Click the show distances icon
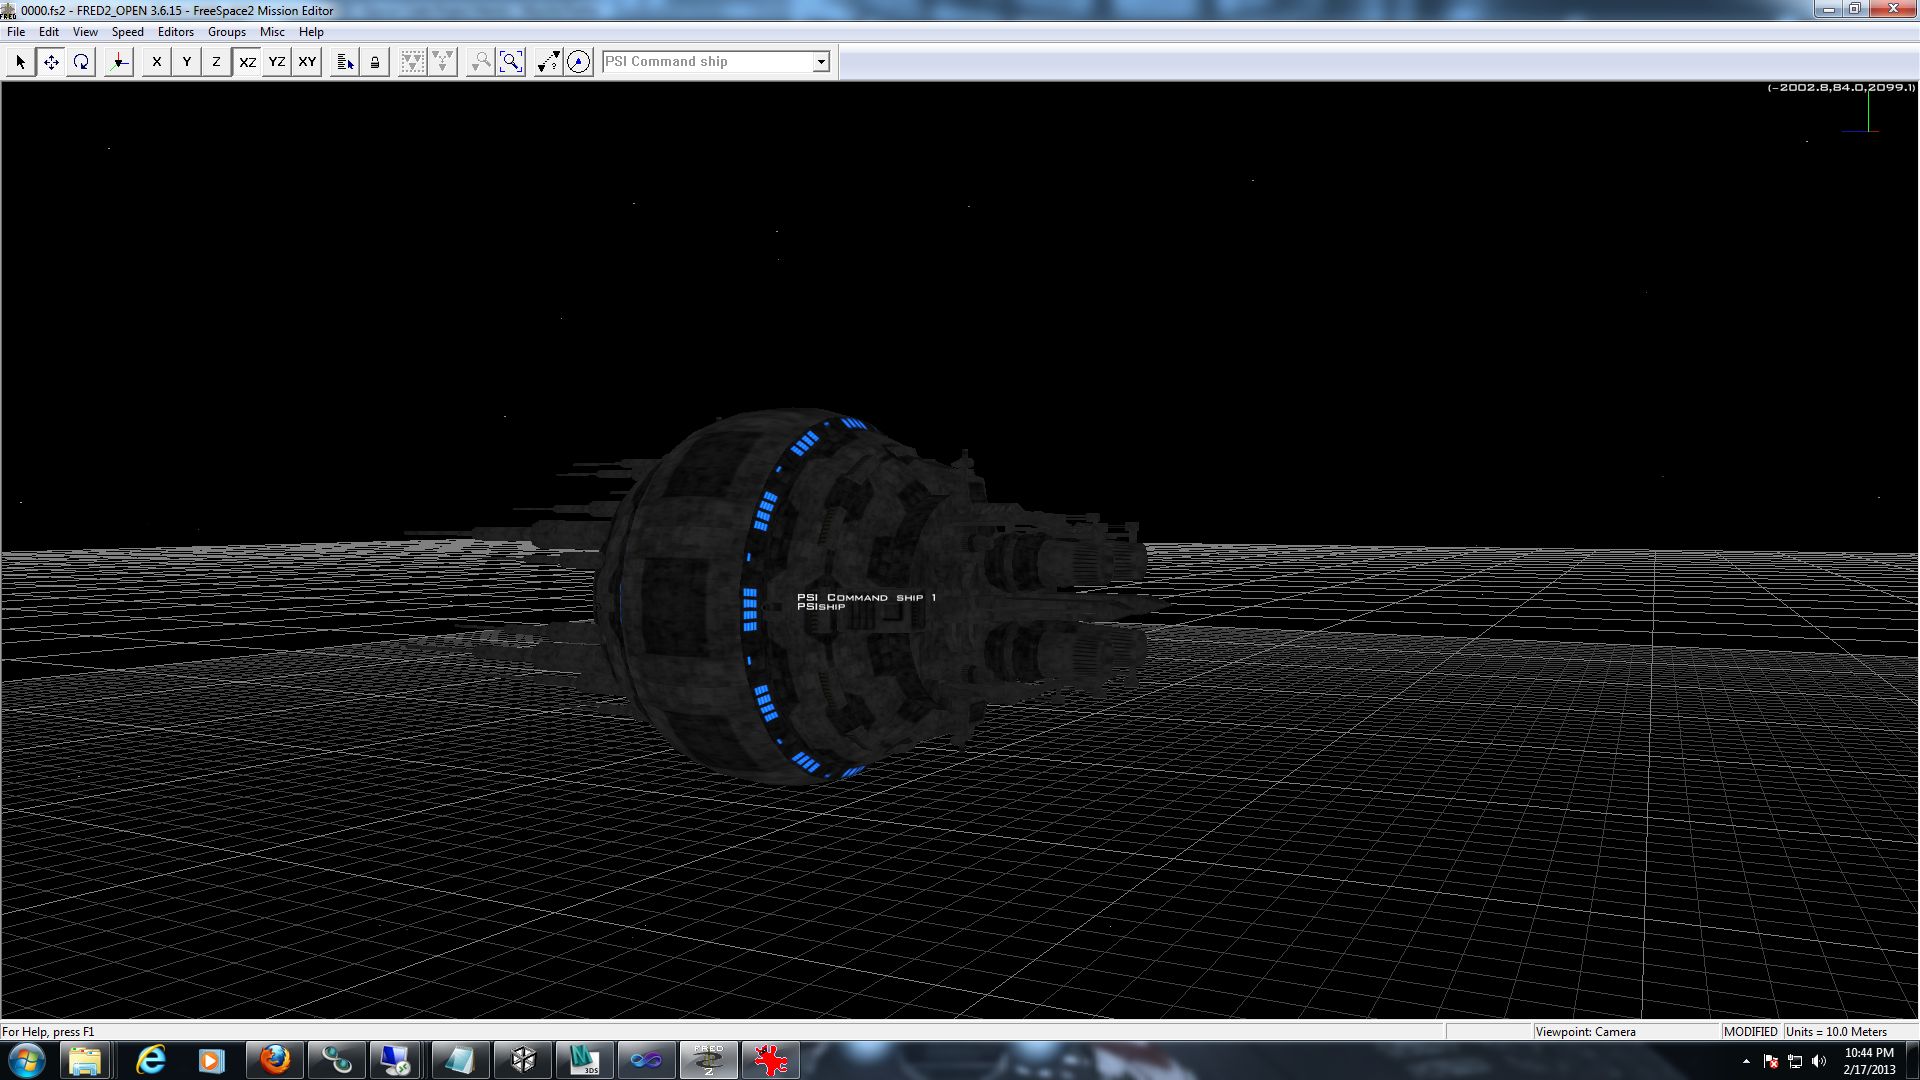The image size is (1920, 1080). tap(548, 62)
